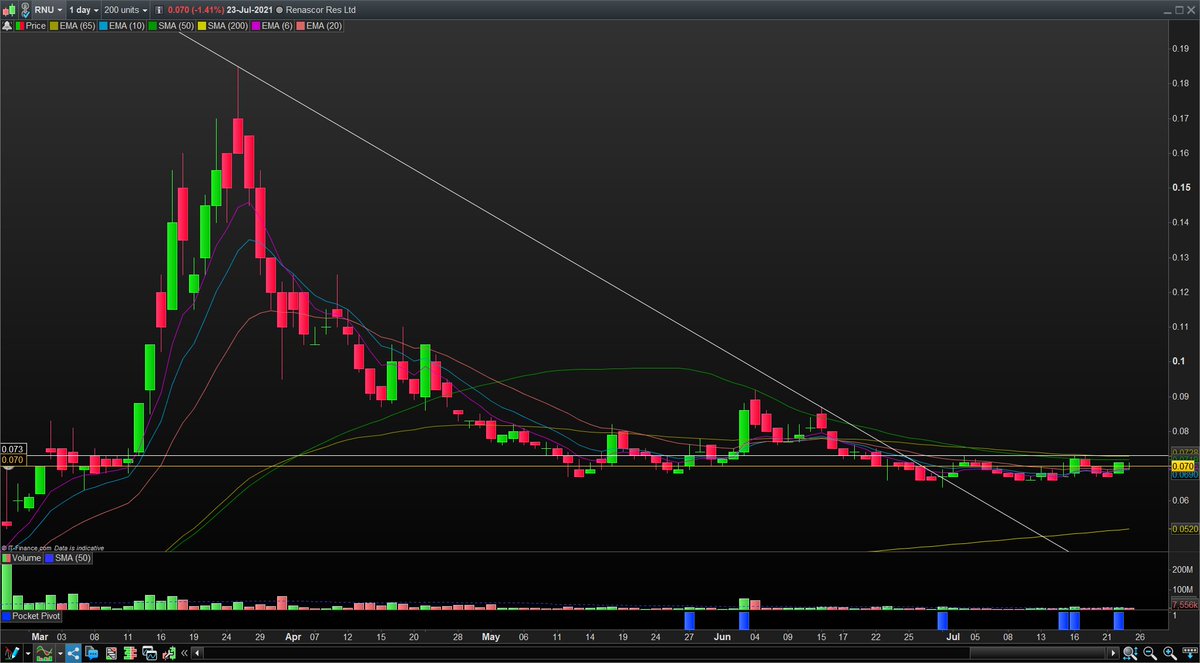The height and width of the screenshot is (663, 1200).
Task: Click the instrument info icon
Action: click(158, 10)
